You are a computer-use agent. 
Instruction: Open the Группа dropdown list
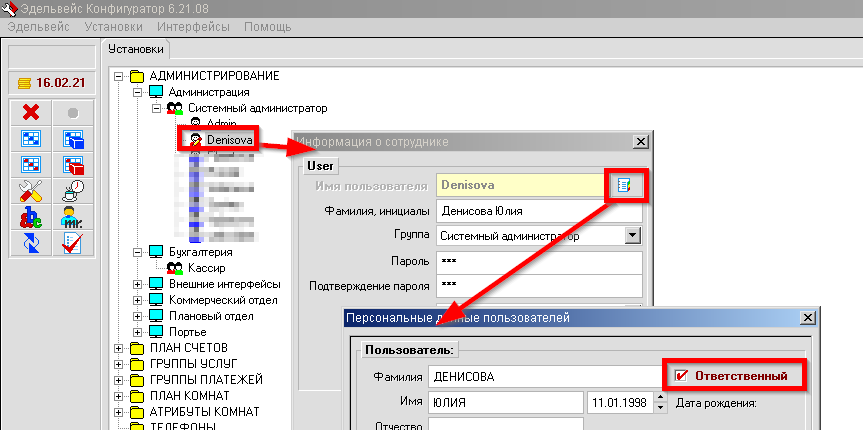[631, 235]
